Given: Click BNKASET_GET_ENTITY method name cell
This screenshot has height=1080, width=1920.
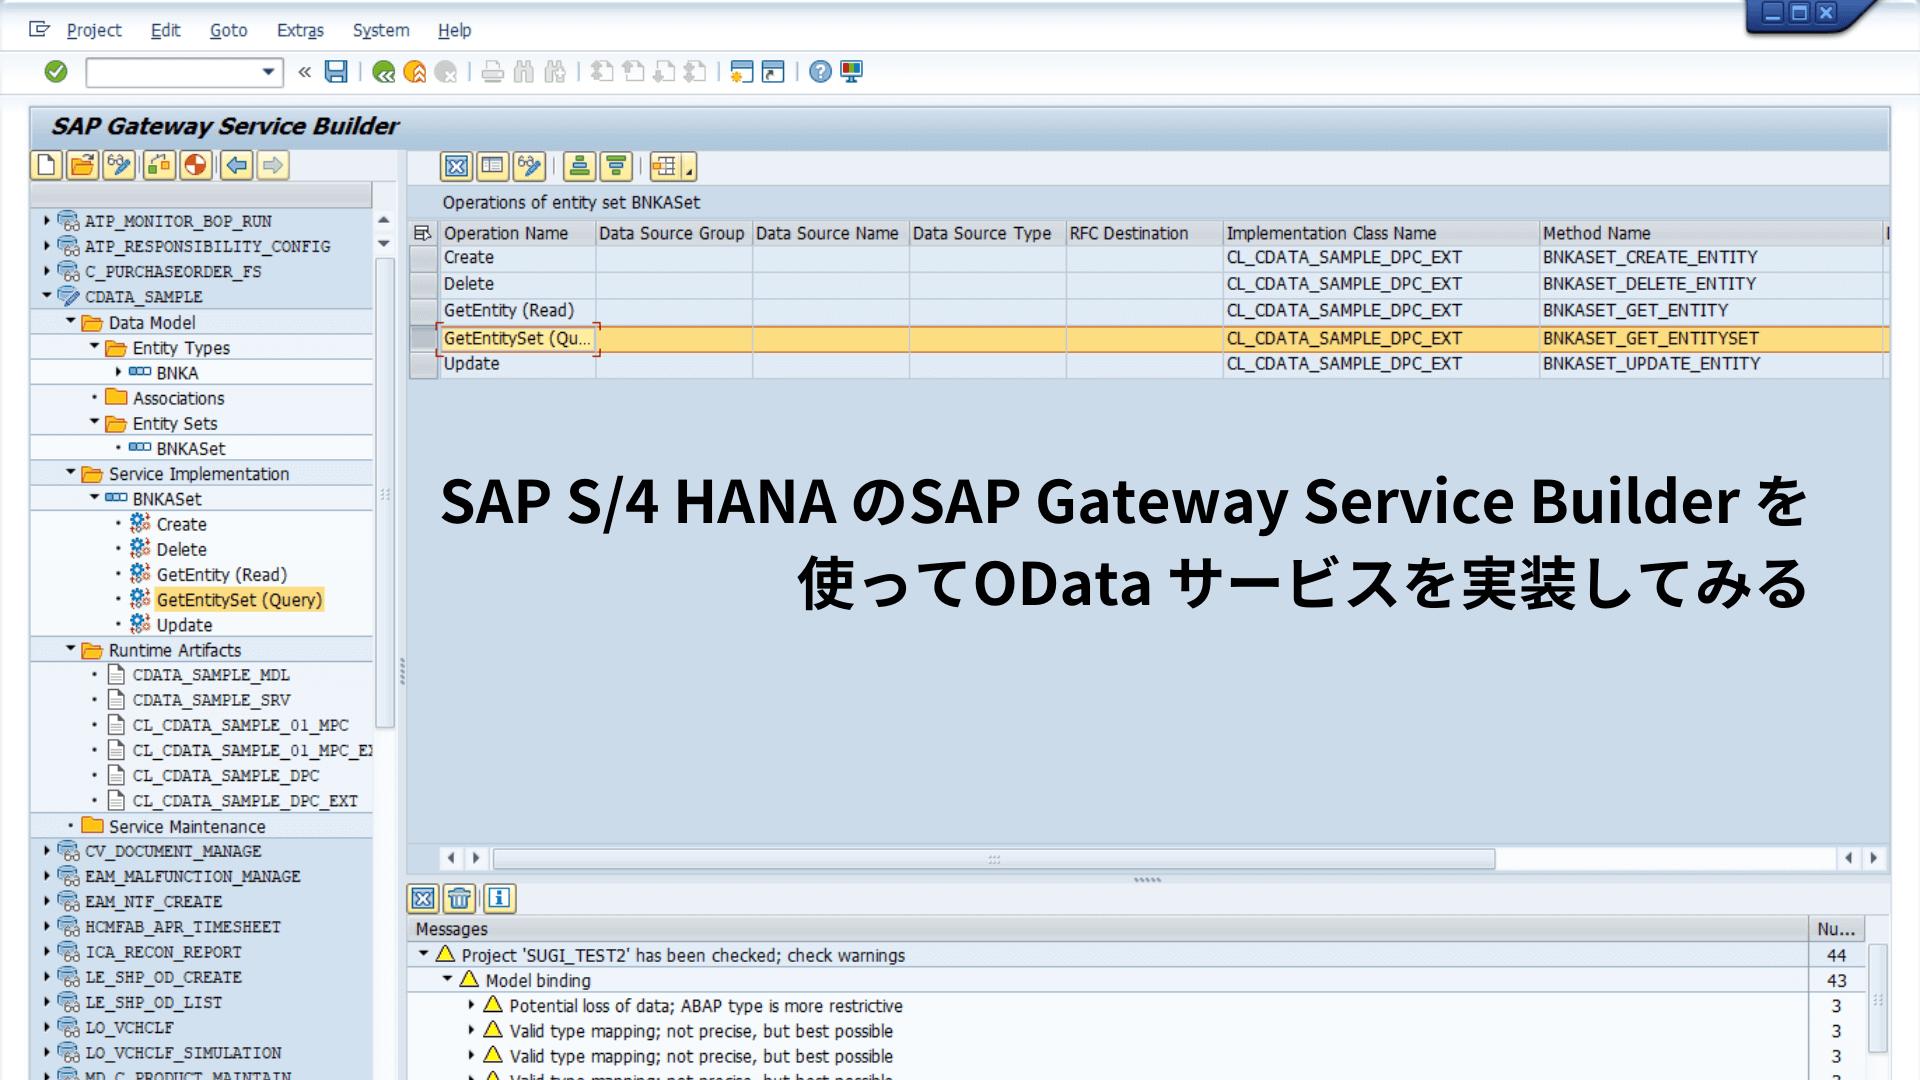Looking at the screenshot, I should click(x=1709, y=311).
